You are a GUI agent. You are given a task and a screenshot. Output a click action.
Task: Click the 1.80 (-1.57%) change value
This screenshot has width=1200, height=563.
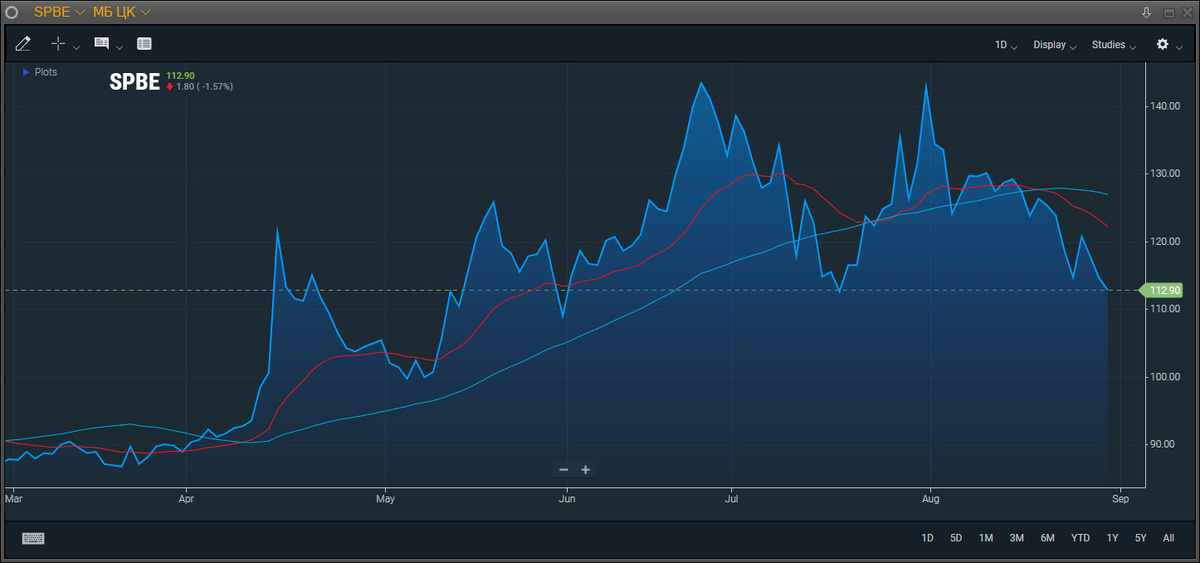206,87
